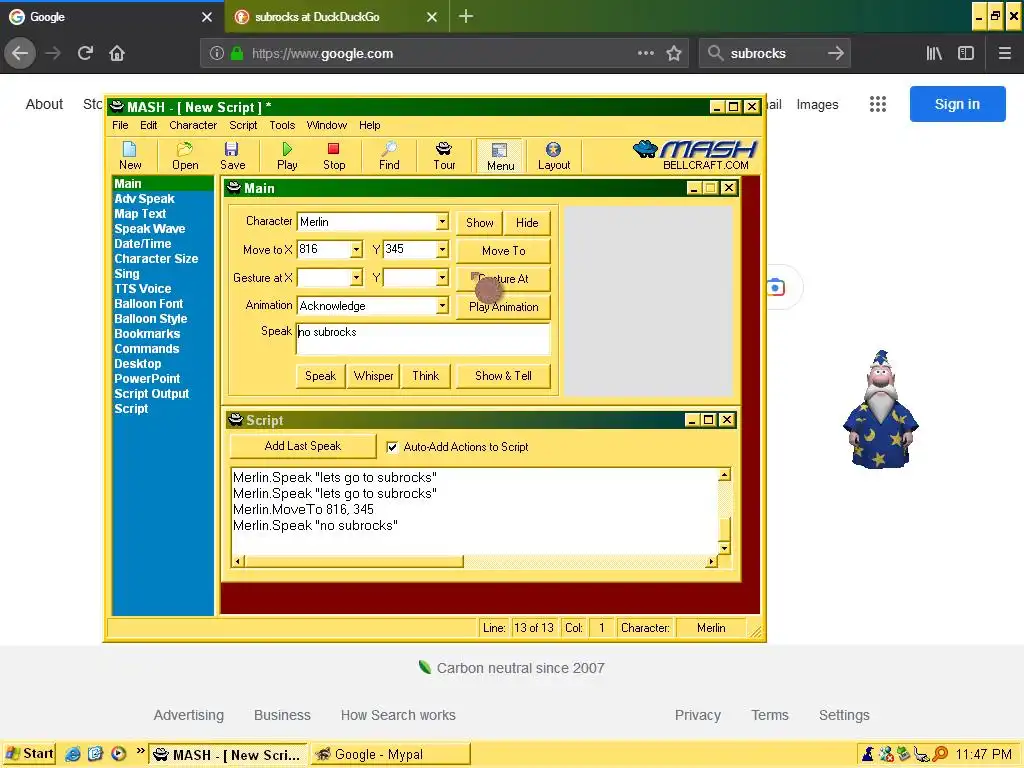Toggle Auto-Add Actions to Script checkbox

392,447
